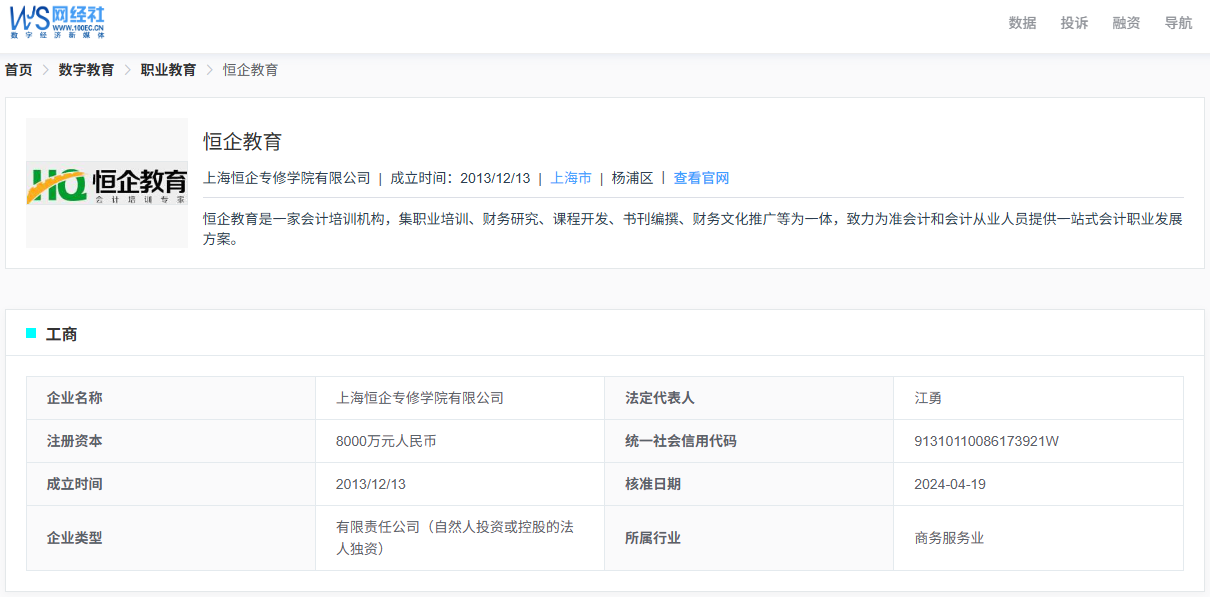Click the 工商 section heading
Viewport: 1210px width, 597px height.
click(x=62, y=334)
